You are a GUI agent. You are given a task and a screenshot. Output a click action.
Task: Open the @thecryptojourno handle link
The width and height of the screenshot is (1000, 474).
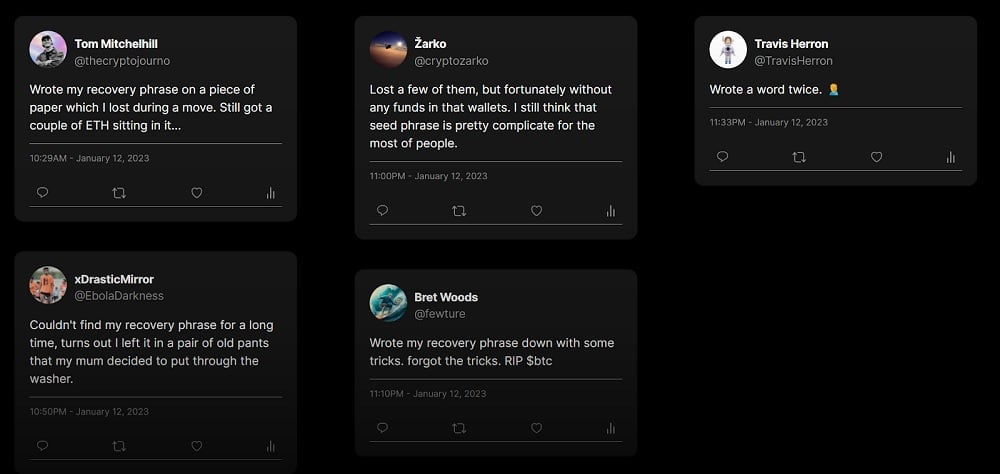[122, 61]
